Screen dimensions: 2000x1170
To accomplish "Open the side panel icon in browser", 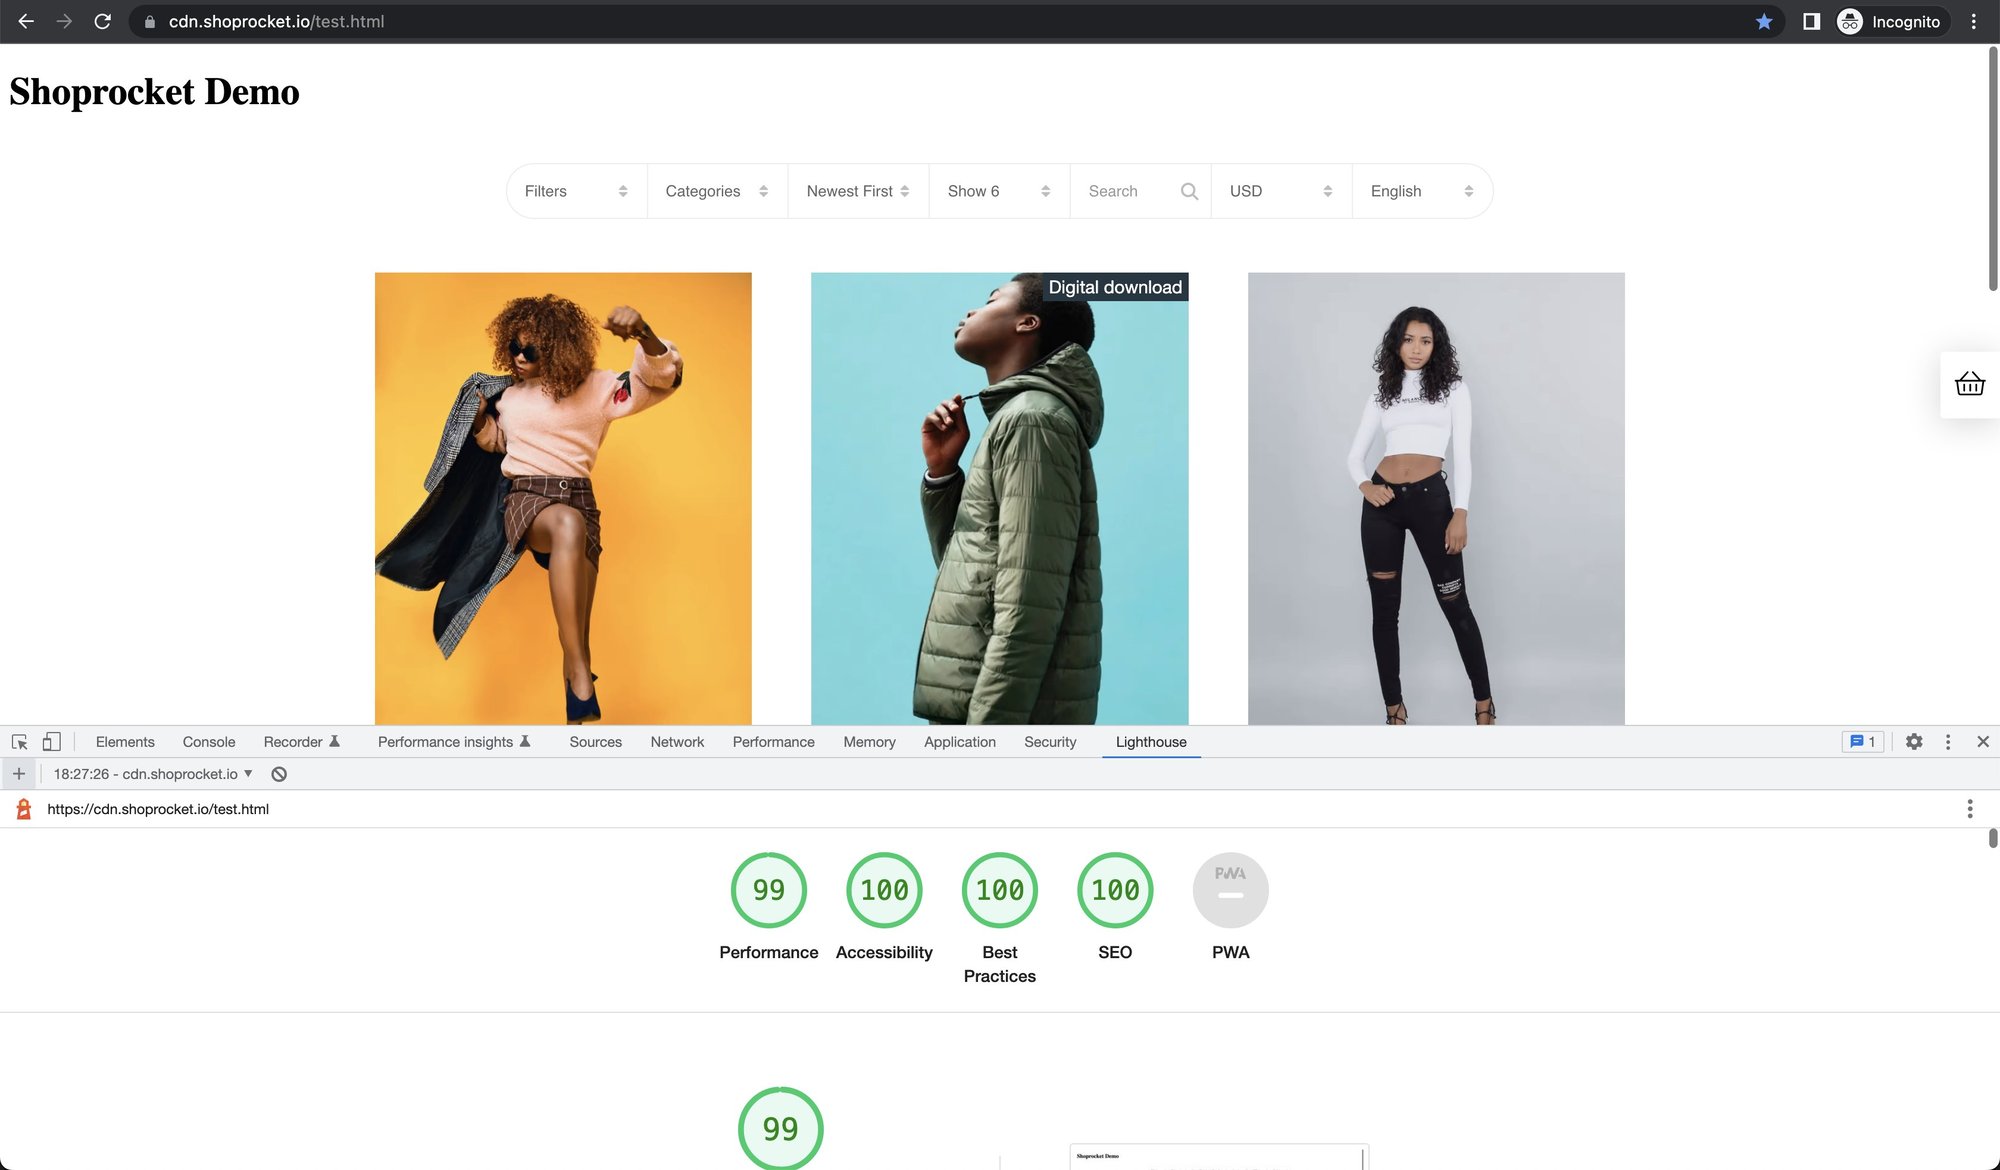I will (x=1811, y=21).
